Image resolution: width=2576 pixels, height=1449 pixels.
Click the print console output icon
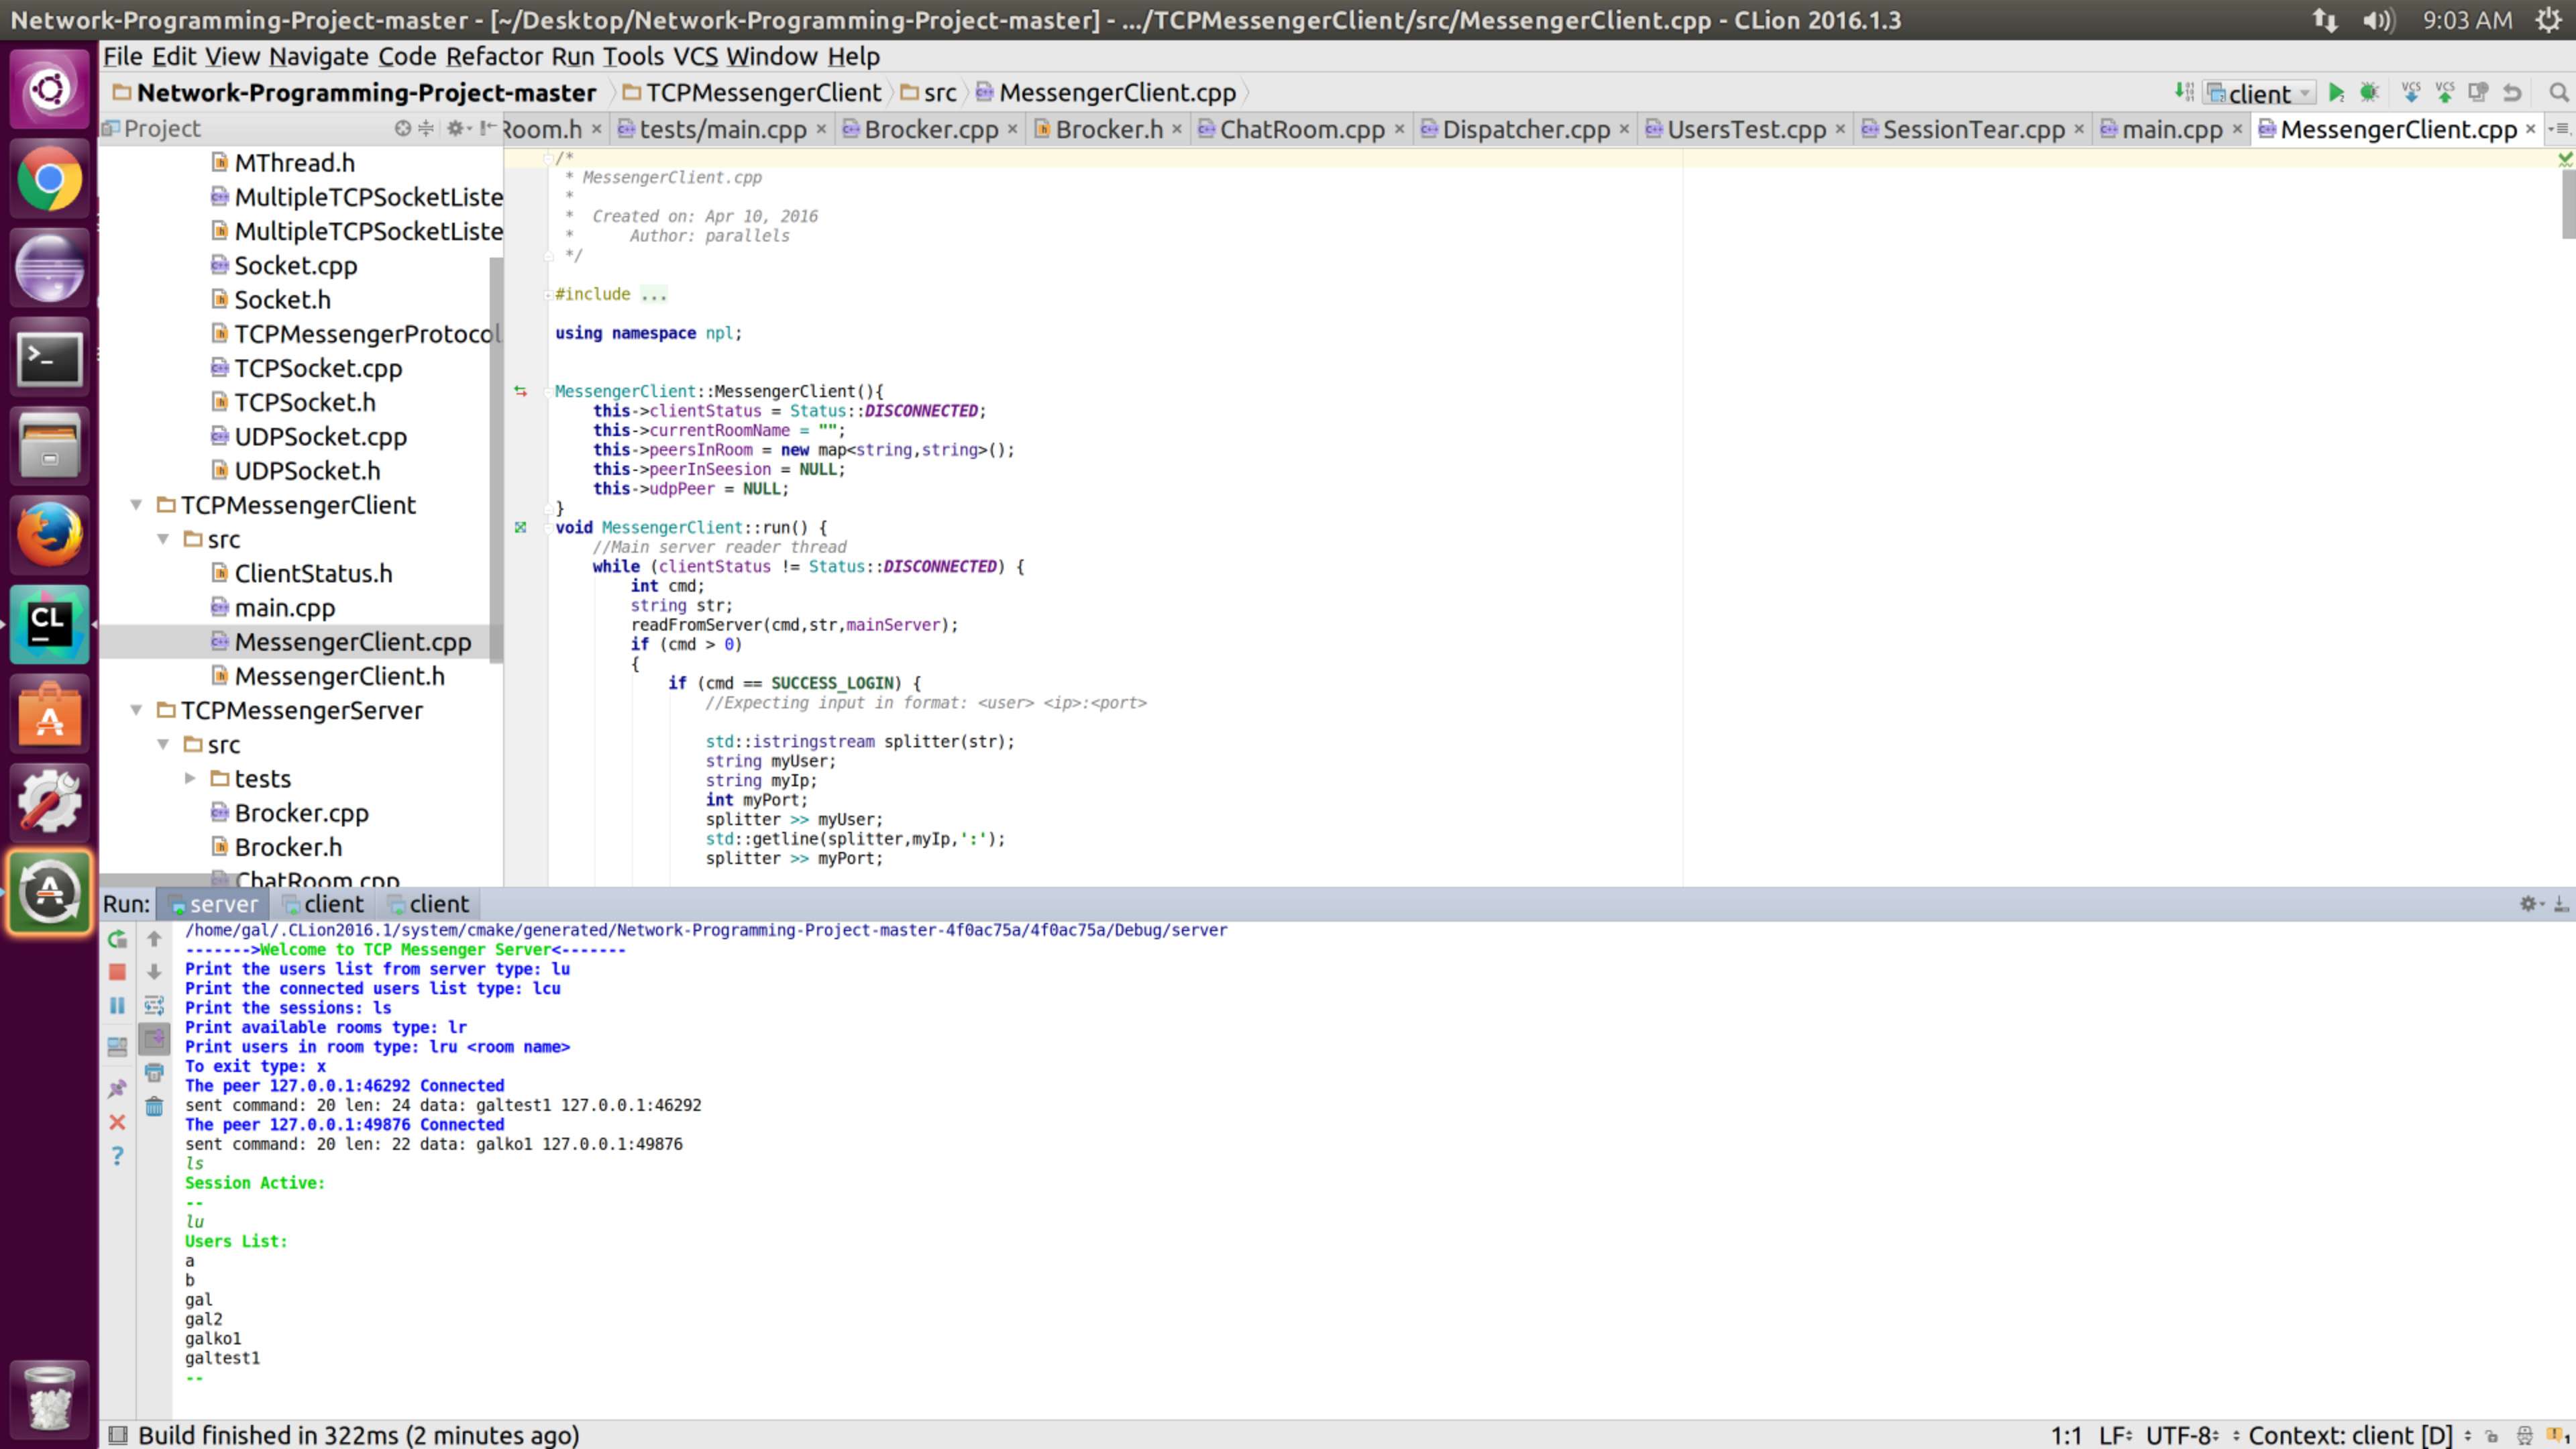pos(154,1072)
